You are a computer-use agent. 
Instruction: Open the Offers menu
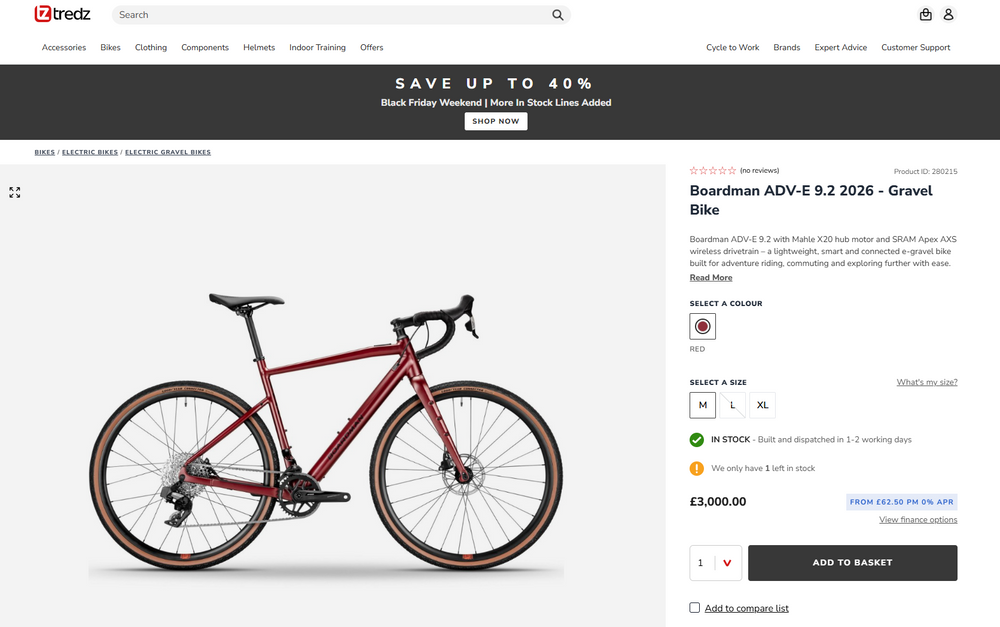click(371, 47)
